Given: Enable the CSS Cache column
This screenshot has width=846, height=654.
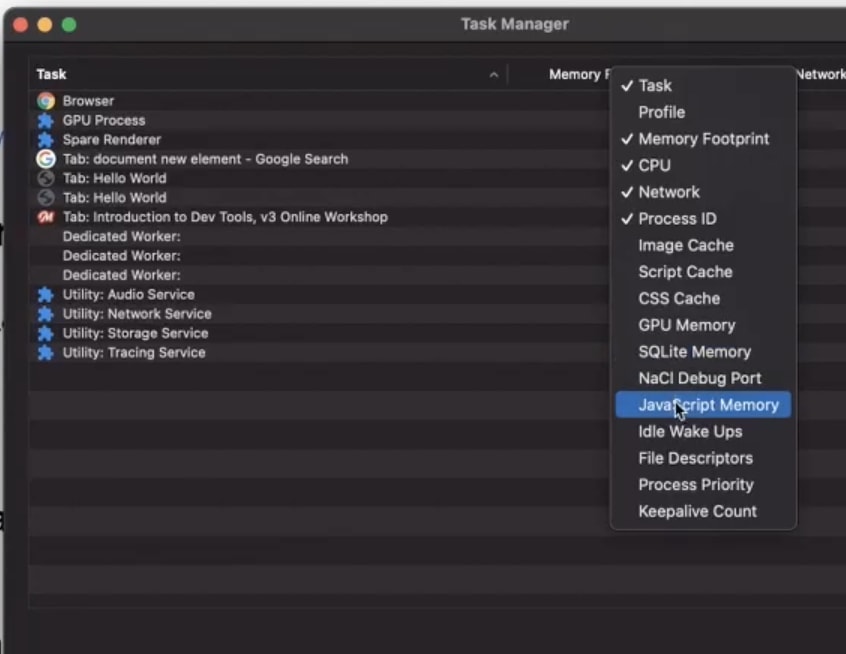Looking at the screenshot, I should click(x=703, y=298).
